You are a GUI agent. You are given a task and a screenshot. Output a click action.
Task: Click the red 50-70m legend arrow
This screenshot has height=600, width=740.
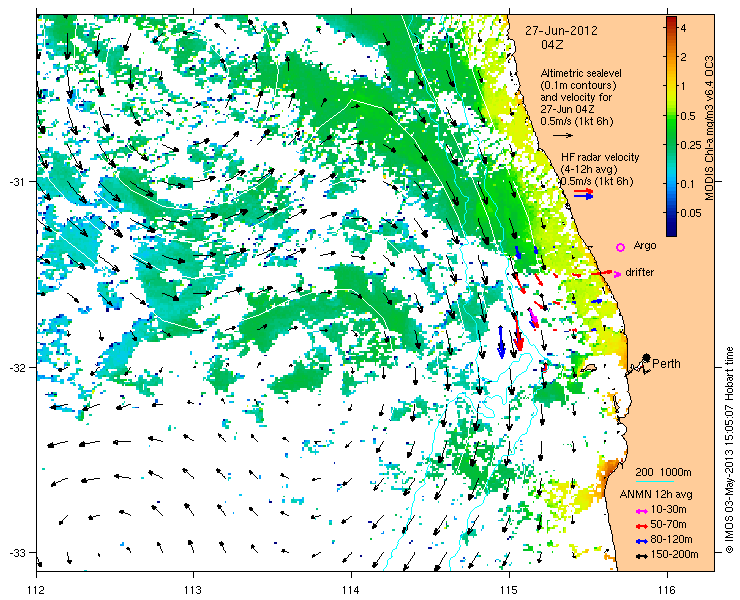(640, 525)
